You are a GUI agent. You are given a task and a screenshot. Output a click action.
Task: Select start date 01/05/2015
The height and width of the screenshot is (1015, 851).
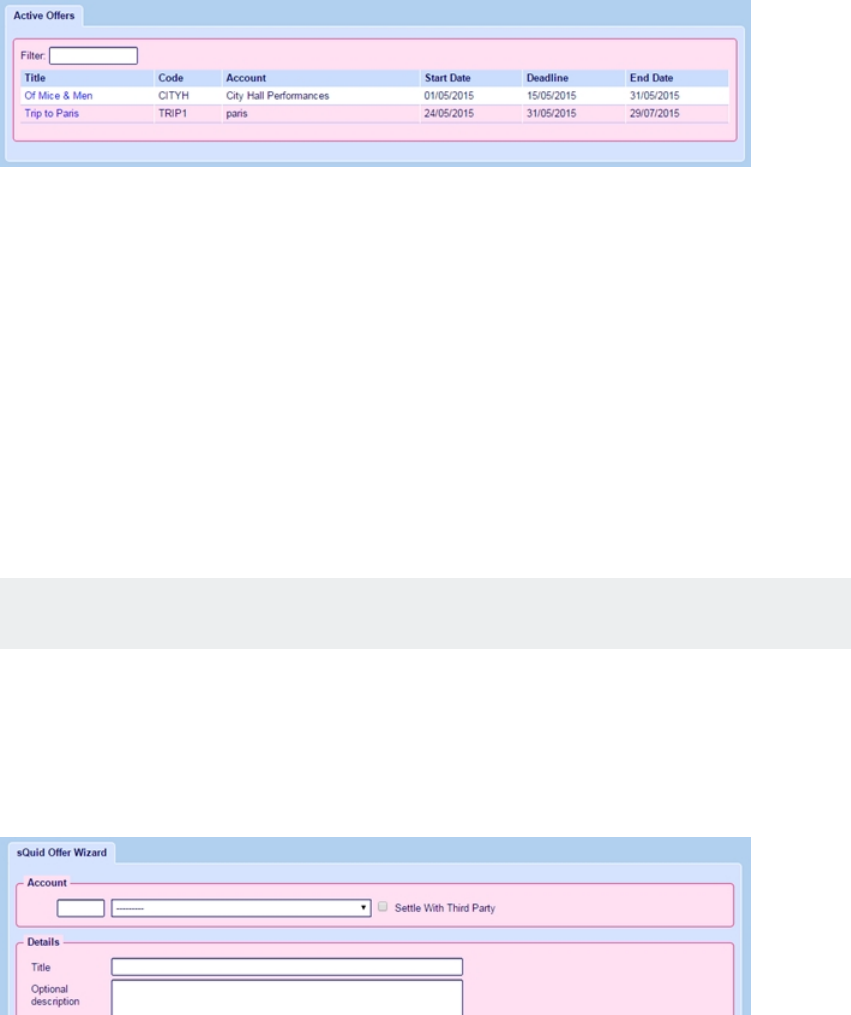(x=449, y=96)
